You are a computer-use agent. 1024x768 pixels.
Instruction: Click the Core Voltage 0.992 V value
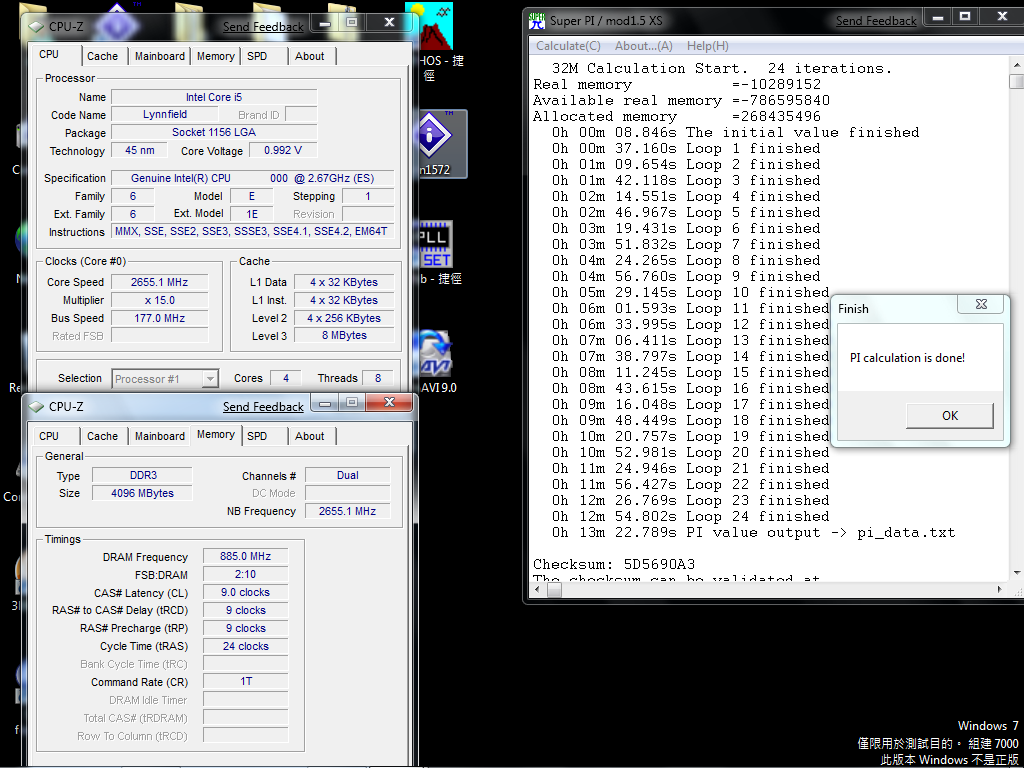(x=283, y=150)
